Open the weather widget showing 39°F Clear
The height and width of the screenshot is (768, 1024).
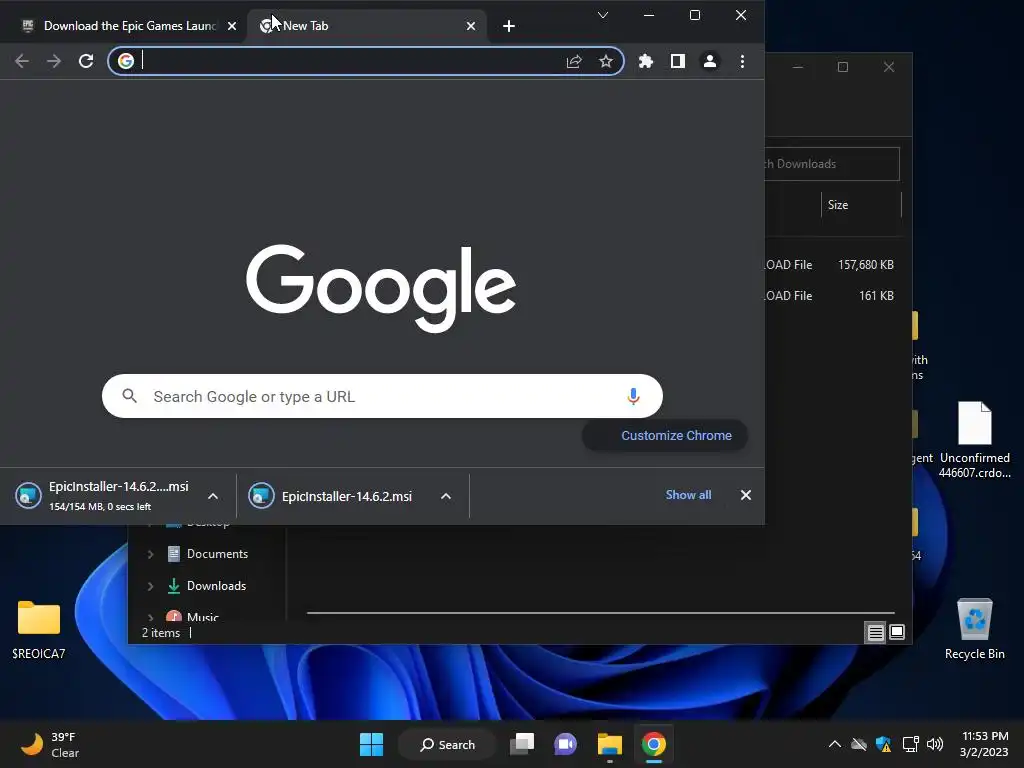click(50, 744)
